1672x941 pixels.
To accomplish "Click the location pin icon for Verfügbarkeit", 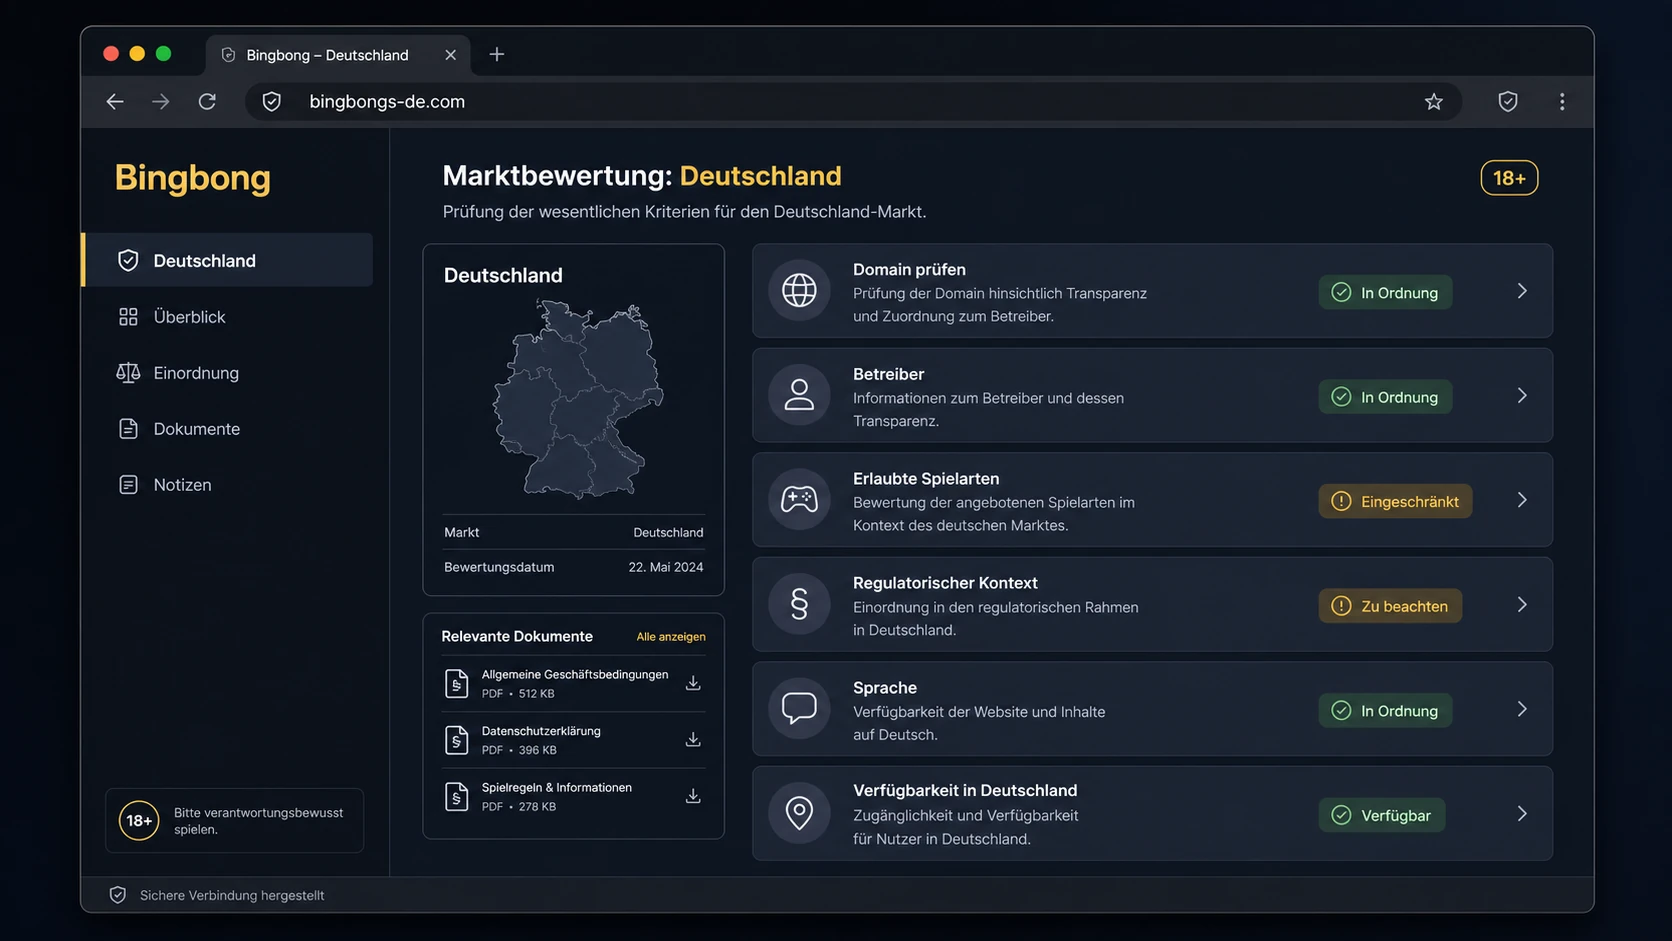I will pyautogui.click(x=799, y=813).
